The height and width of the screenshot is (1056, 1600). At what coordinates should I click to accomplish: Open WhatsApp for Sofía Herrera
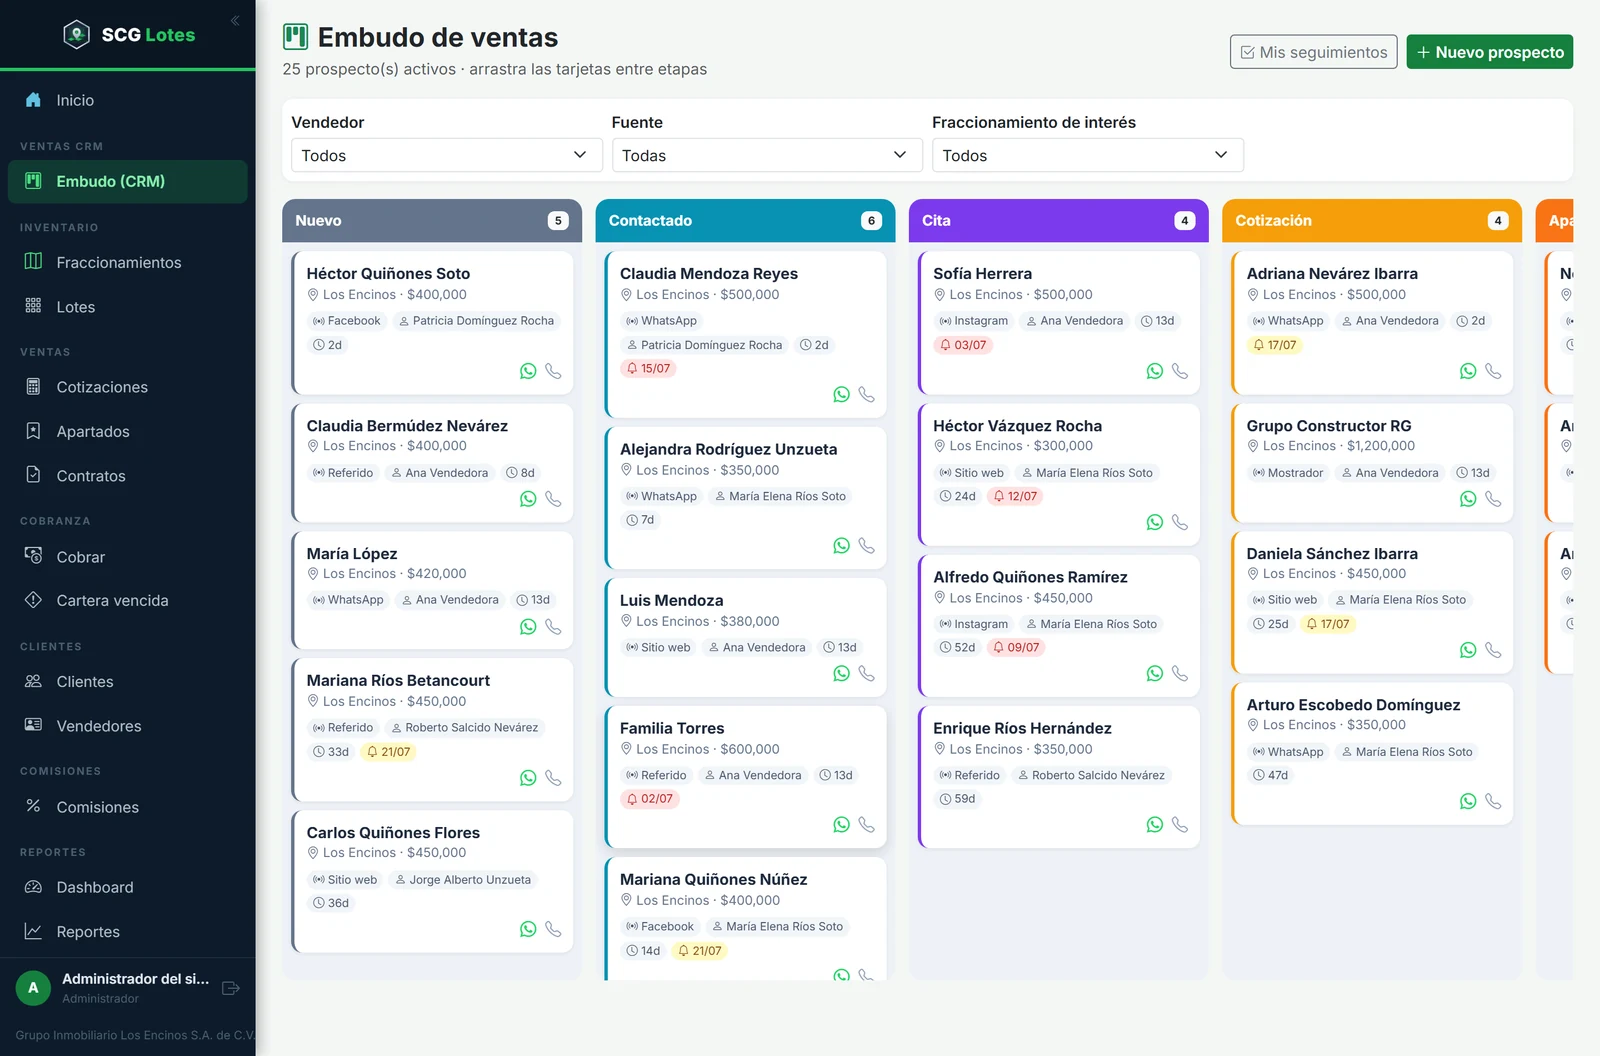(x=1155, y=371)
